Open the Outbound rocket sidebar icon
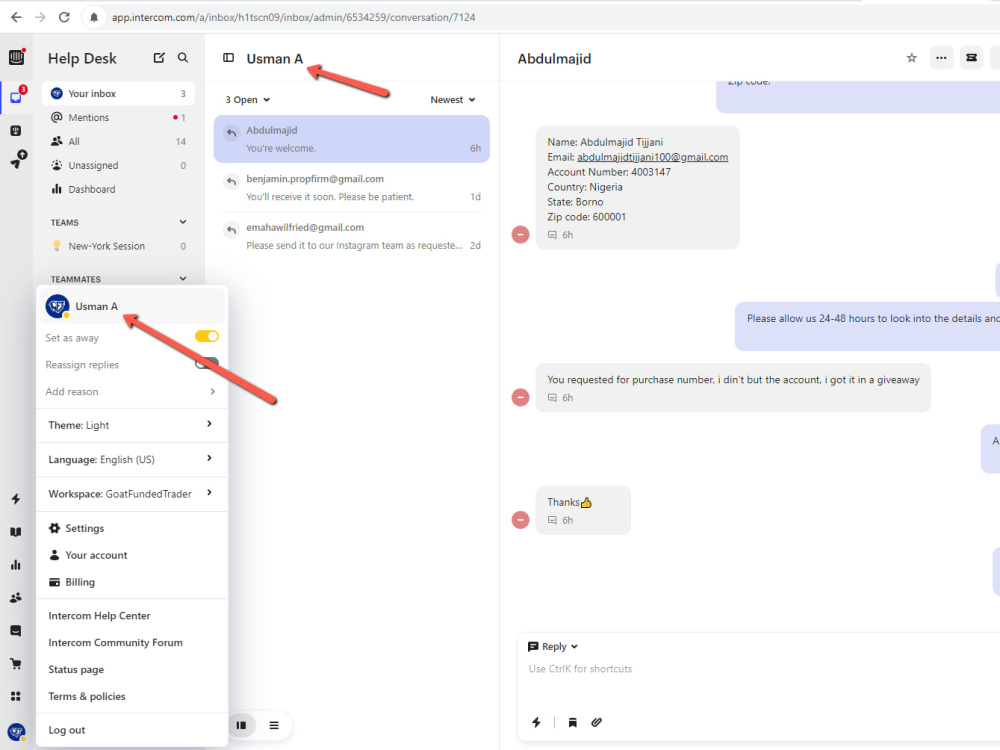Screen dimensions: 1000x750 (18, 159)
